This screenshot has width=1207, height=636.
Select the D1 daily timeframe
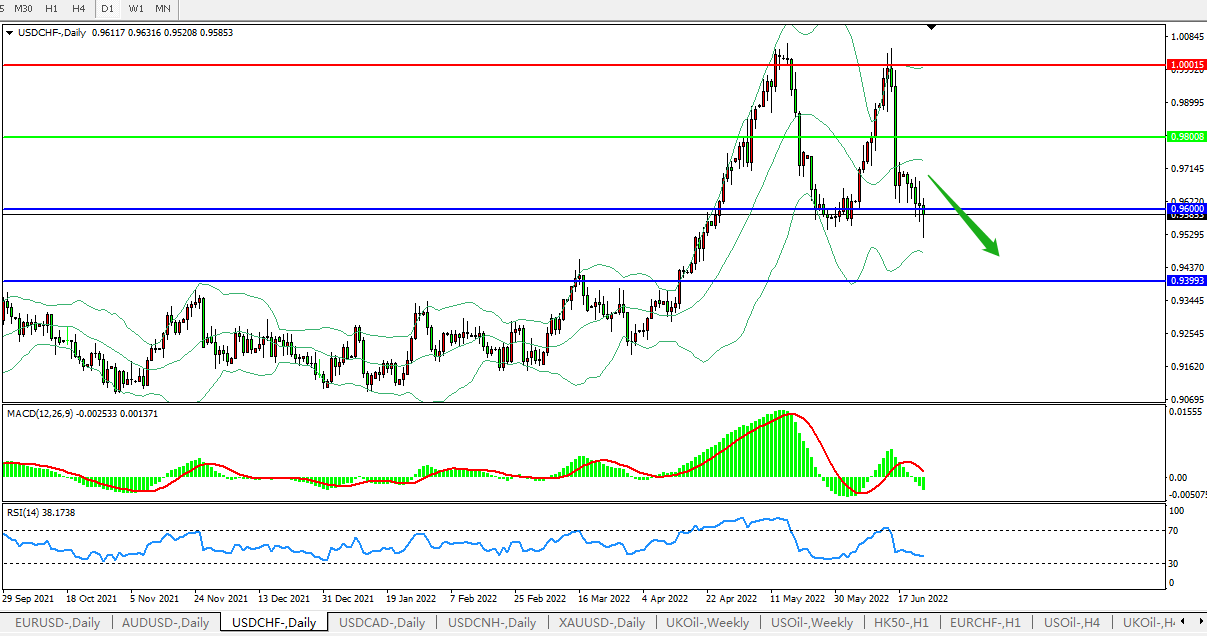(107, 8)
